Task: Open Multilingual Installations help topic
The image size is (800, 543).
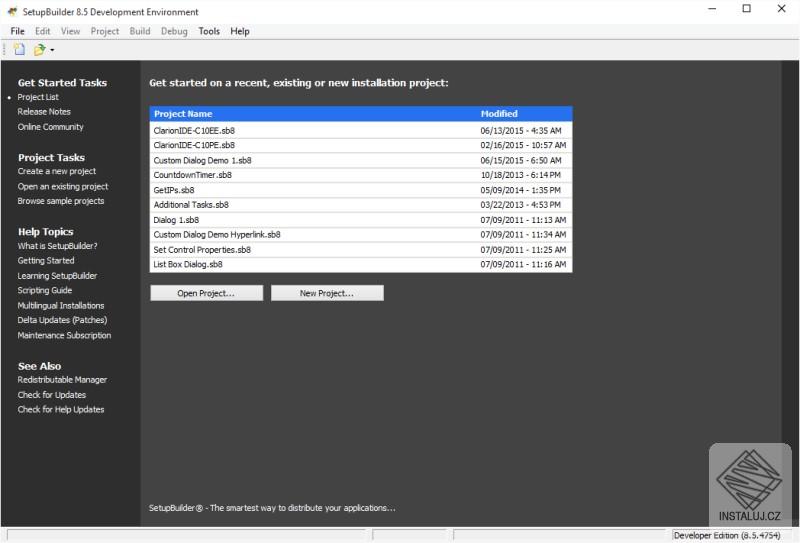Action: [x=61, y=305]
